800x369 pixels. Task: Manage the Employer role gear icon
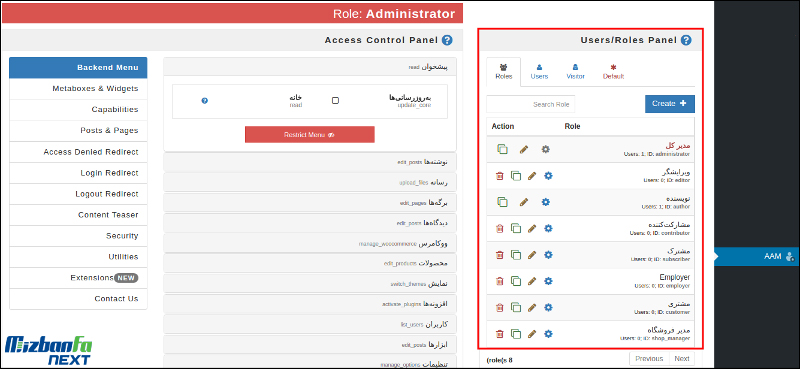tap(548, 281)
